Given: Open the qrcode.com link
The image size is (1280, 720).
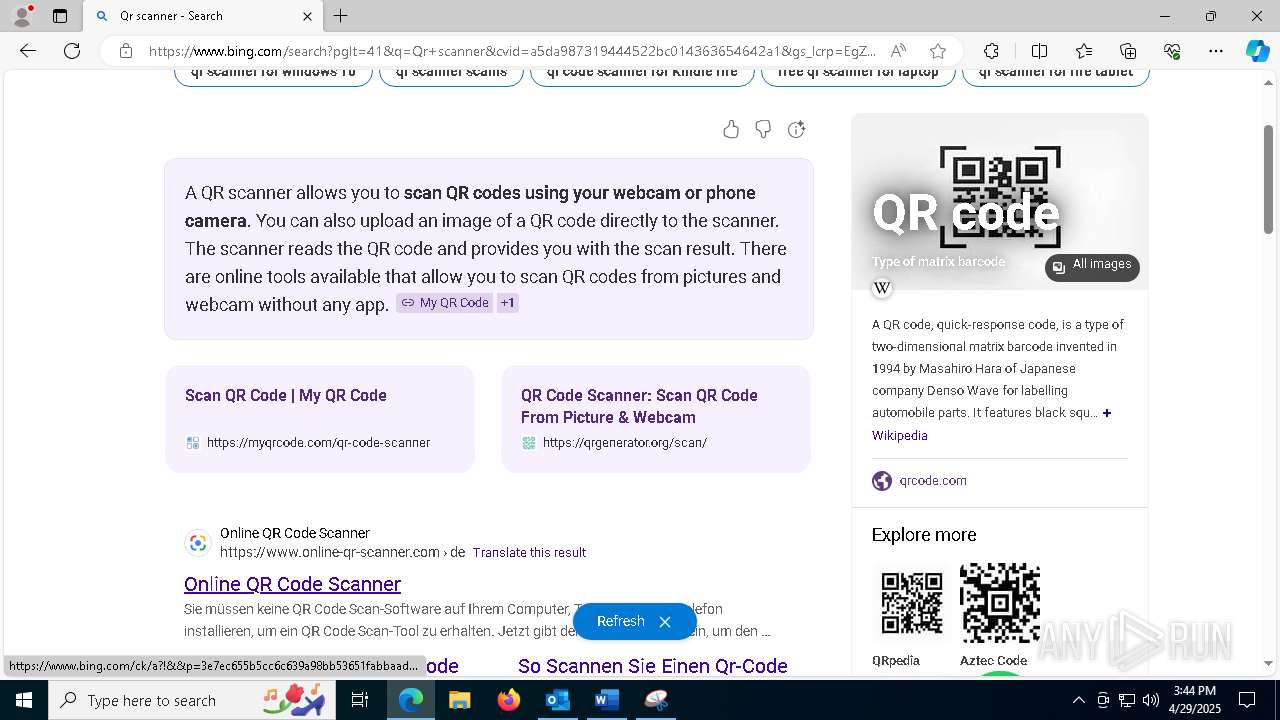Looking at the screenshot, I should (x=933, y=481).
